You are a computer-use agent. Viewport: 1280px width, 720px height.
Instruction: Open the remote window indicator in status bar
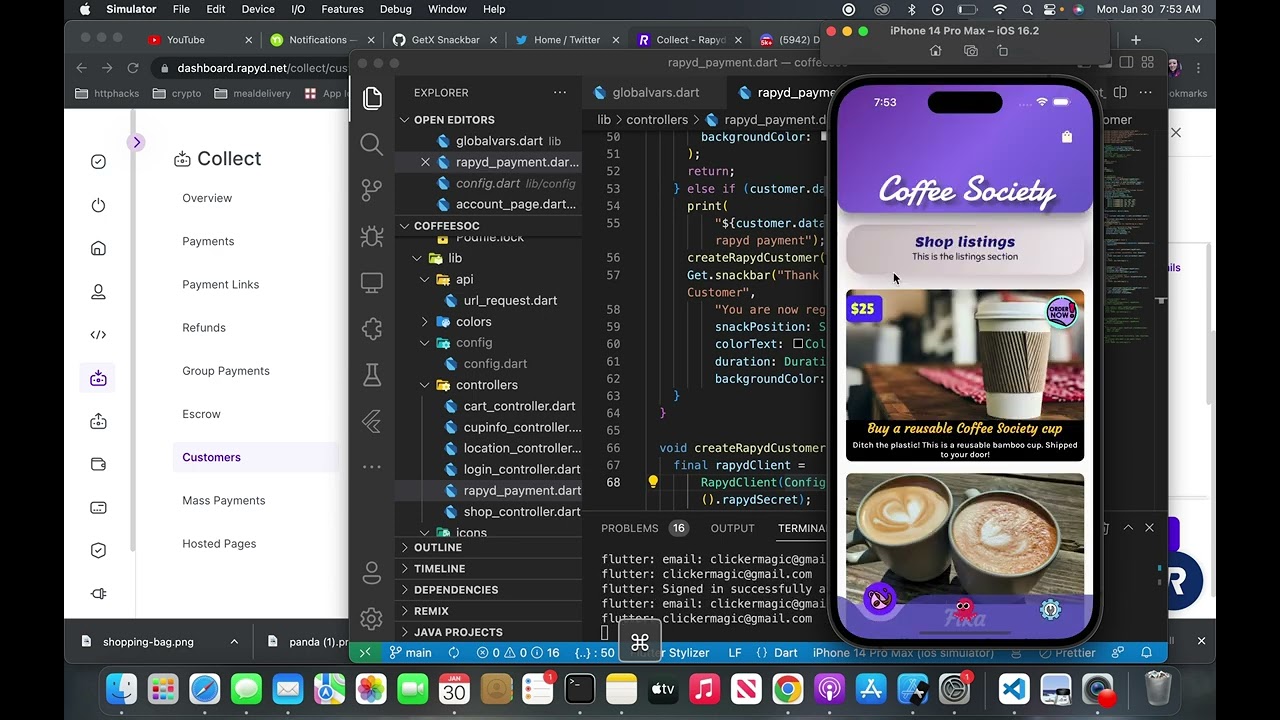click(x=365, y=653)
